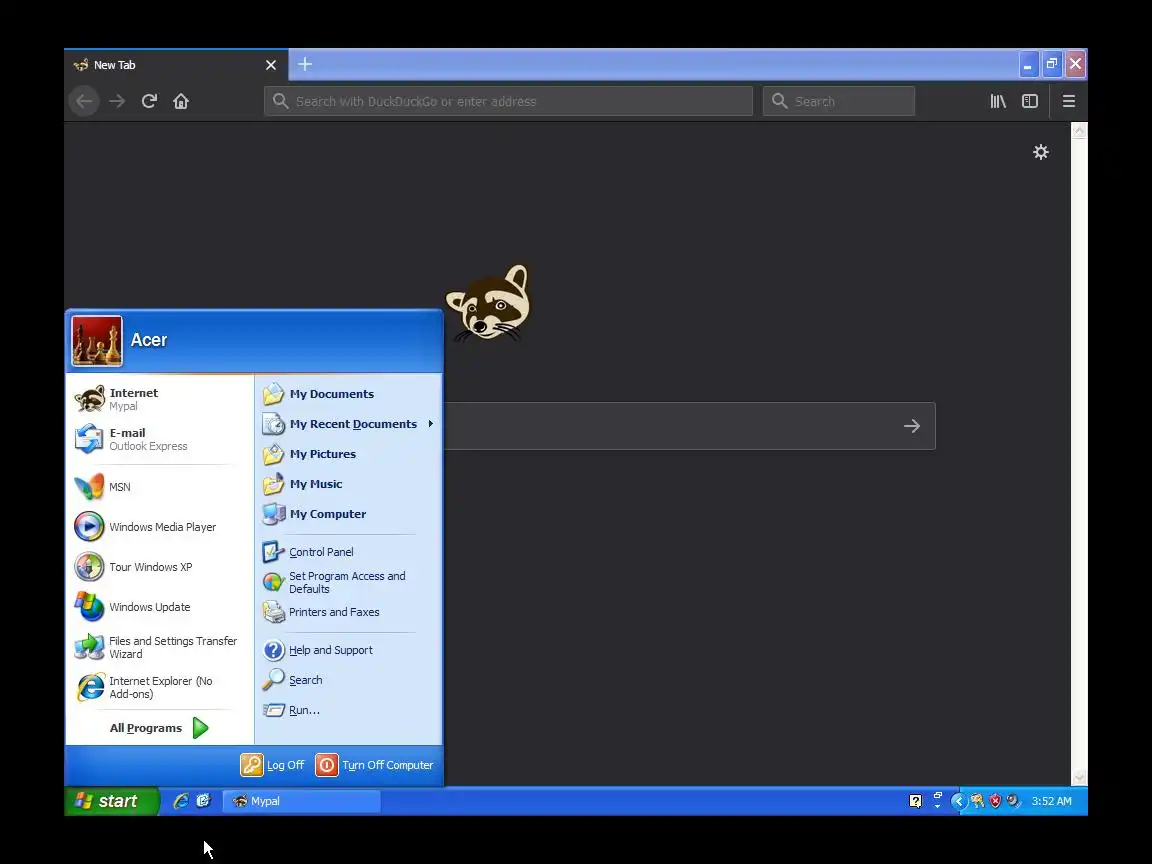Select Mypal taskbar button
1152x864 pixels.
pos(302,801)
